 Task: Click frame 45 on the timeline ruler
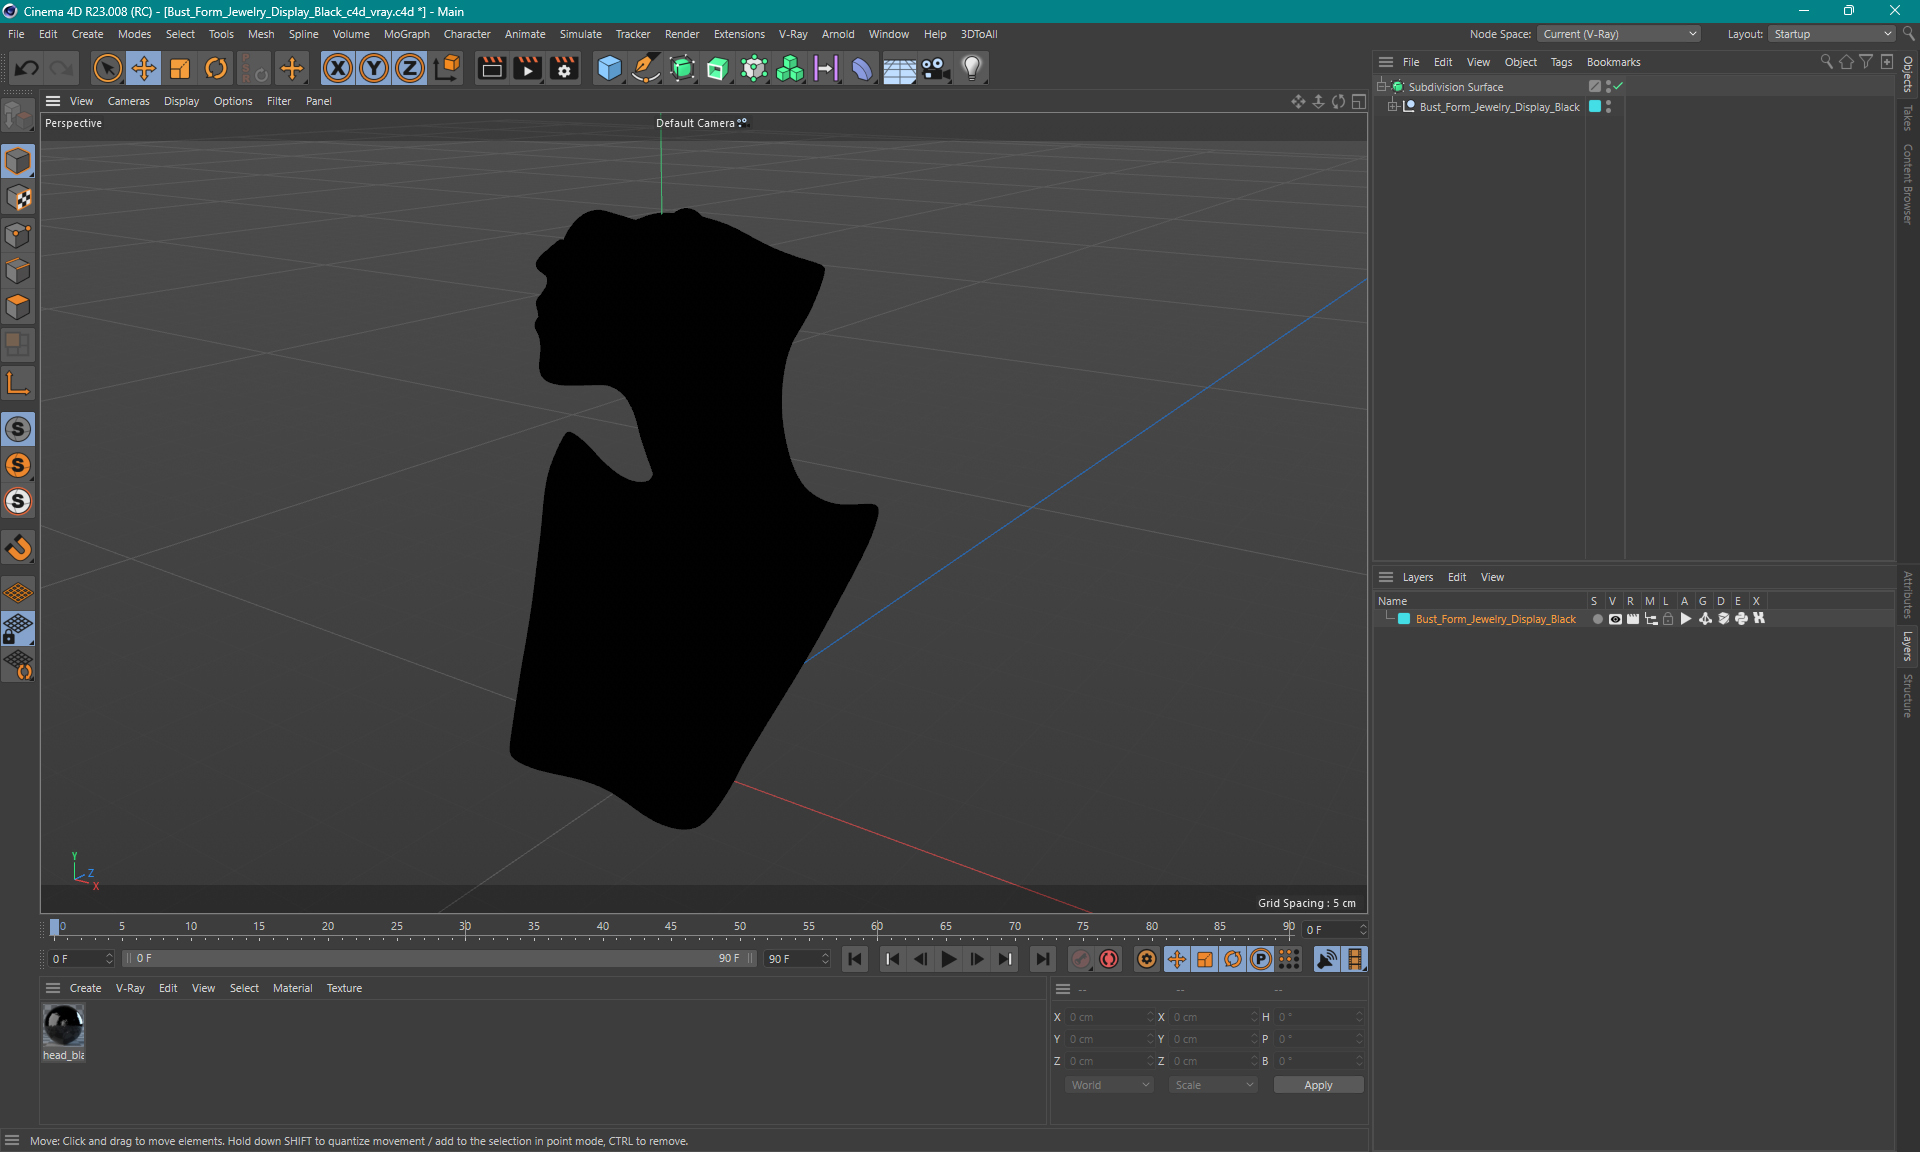pos(671,927)
